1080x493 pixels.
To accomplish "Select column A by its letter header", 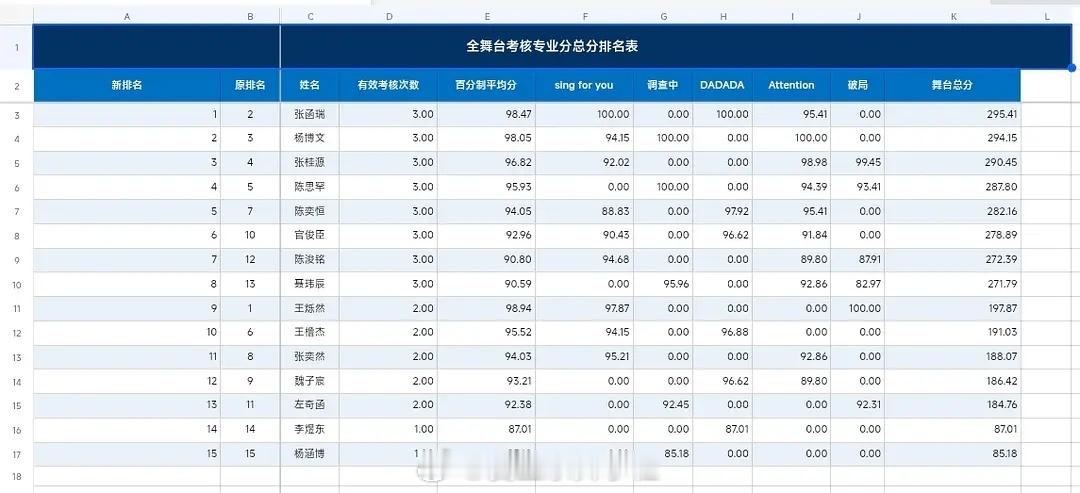I will 127,17.
